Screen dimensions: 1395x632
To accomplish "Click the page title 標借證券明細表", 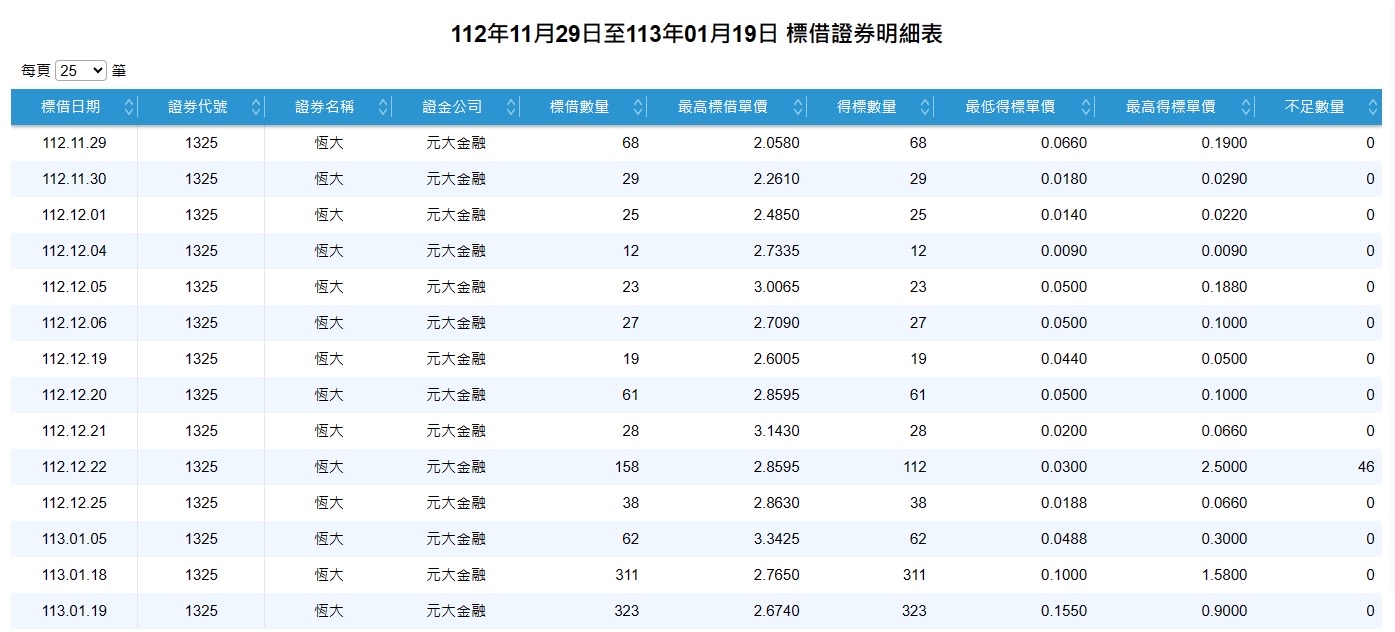I will tap(865, 34).
